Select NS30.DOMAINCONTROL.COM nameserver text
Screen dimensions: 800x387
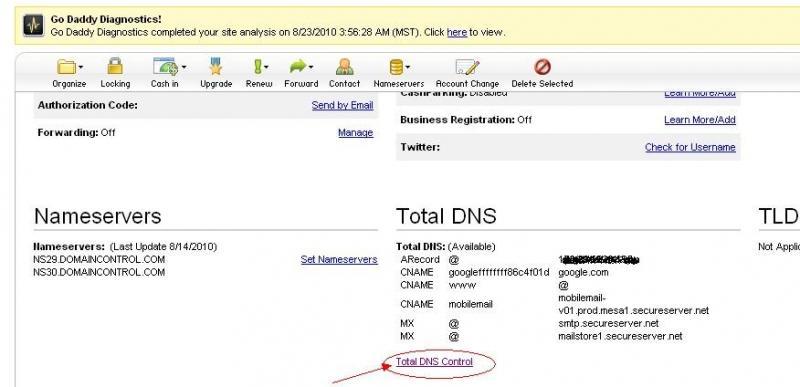coord(99,272)
